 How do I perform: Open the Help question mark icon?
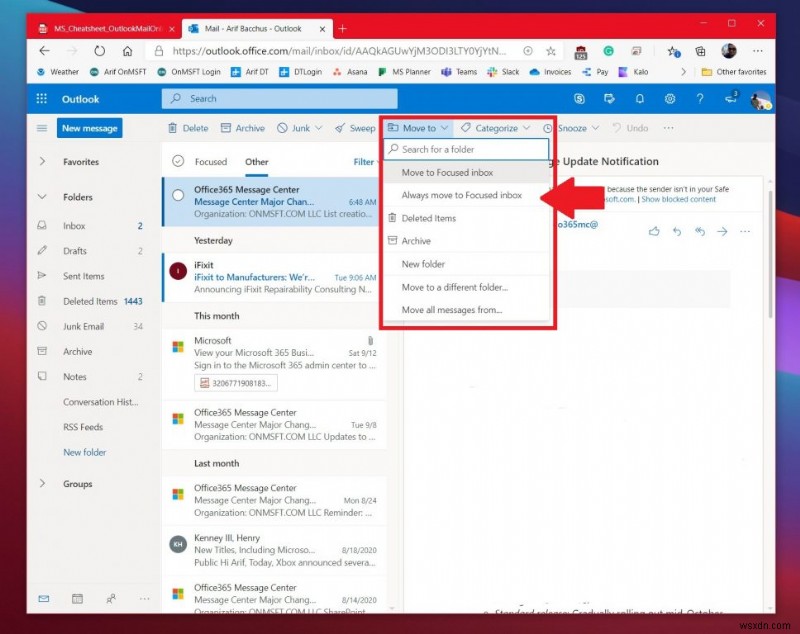pyautogui.click(x=700, y=99)
